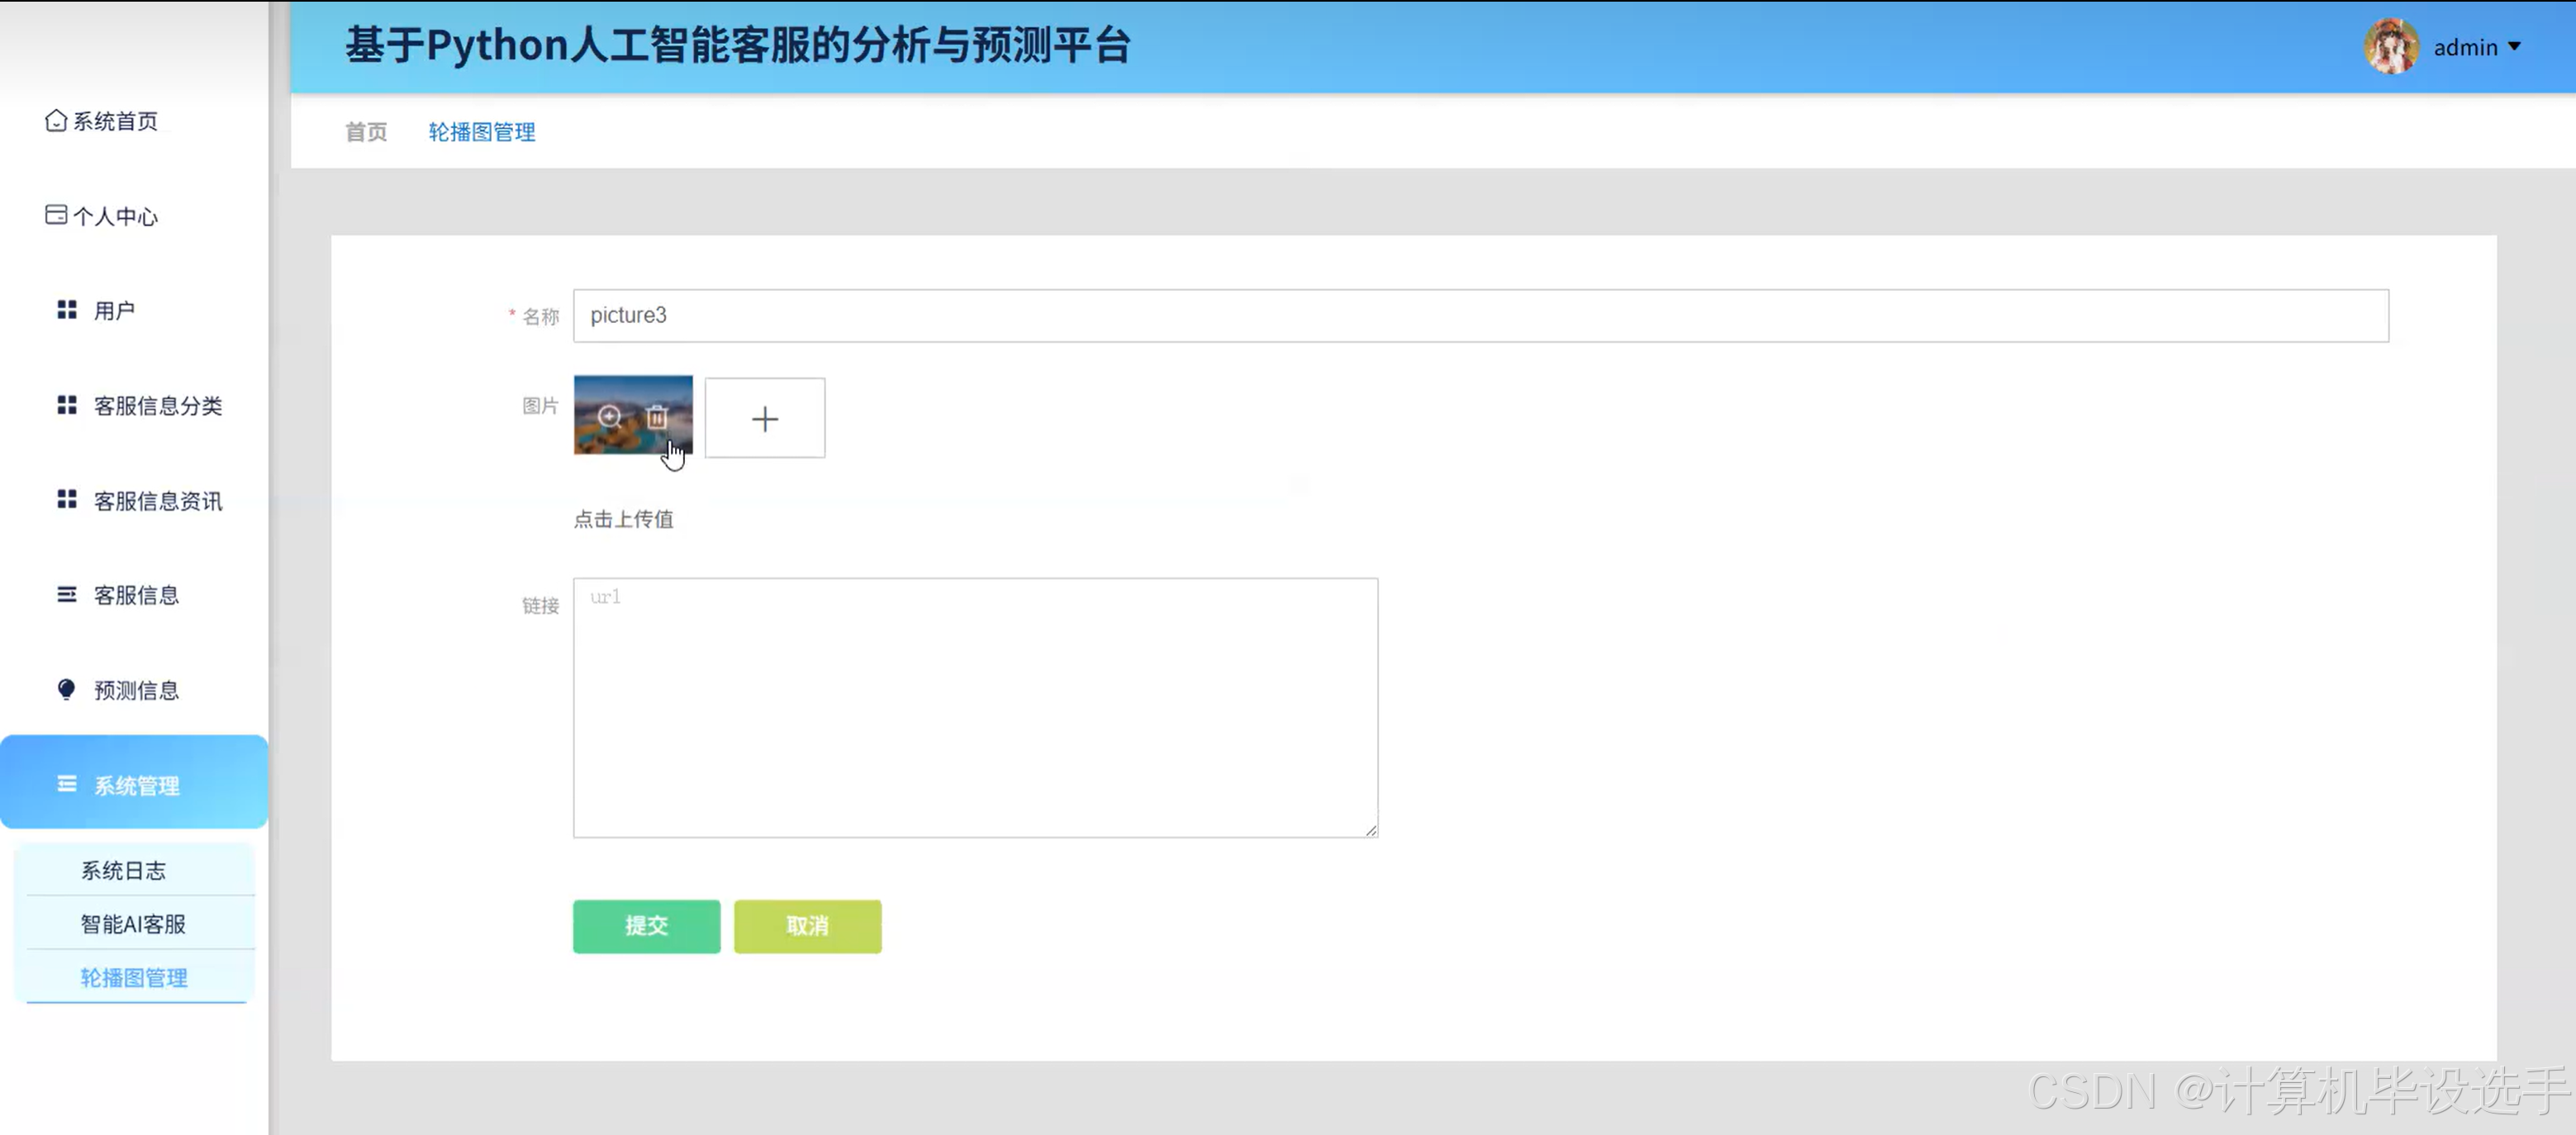The image size is (2576, 1135).
Task: Click the bulb icon beside 预测信息
Action: [x=67, y=690]
